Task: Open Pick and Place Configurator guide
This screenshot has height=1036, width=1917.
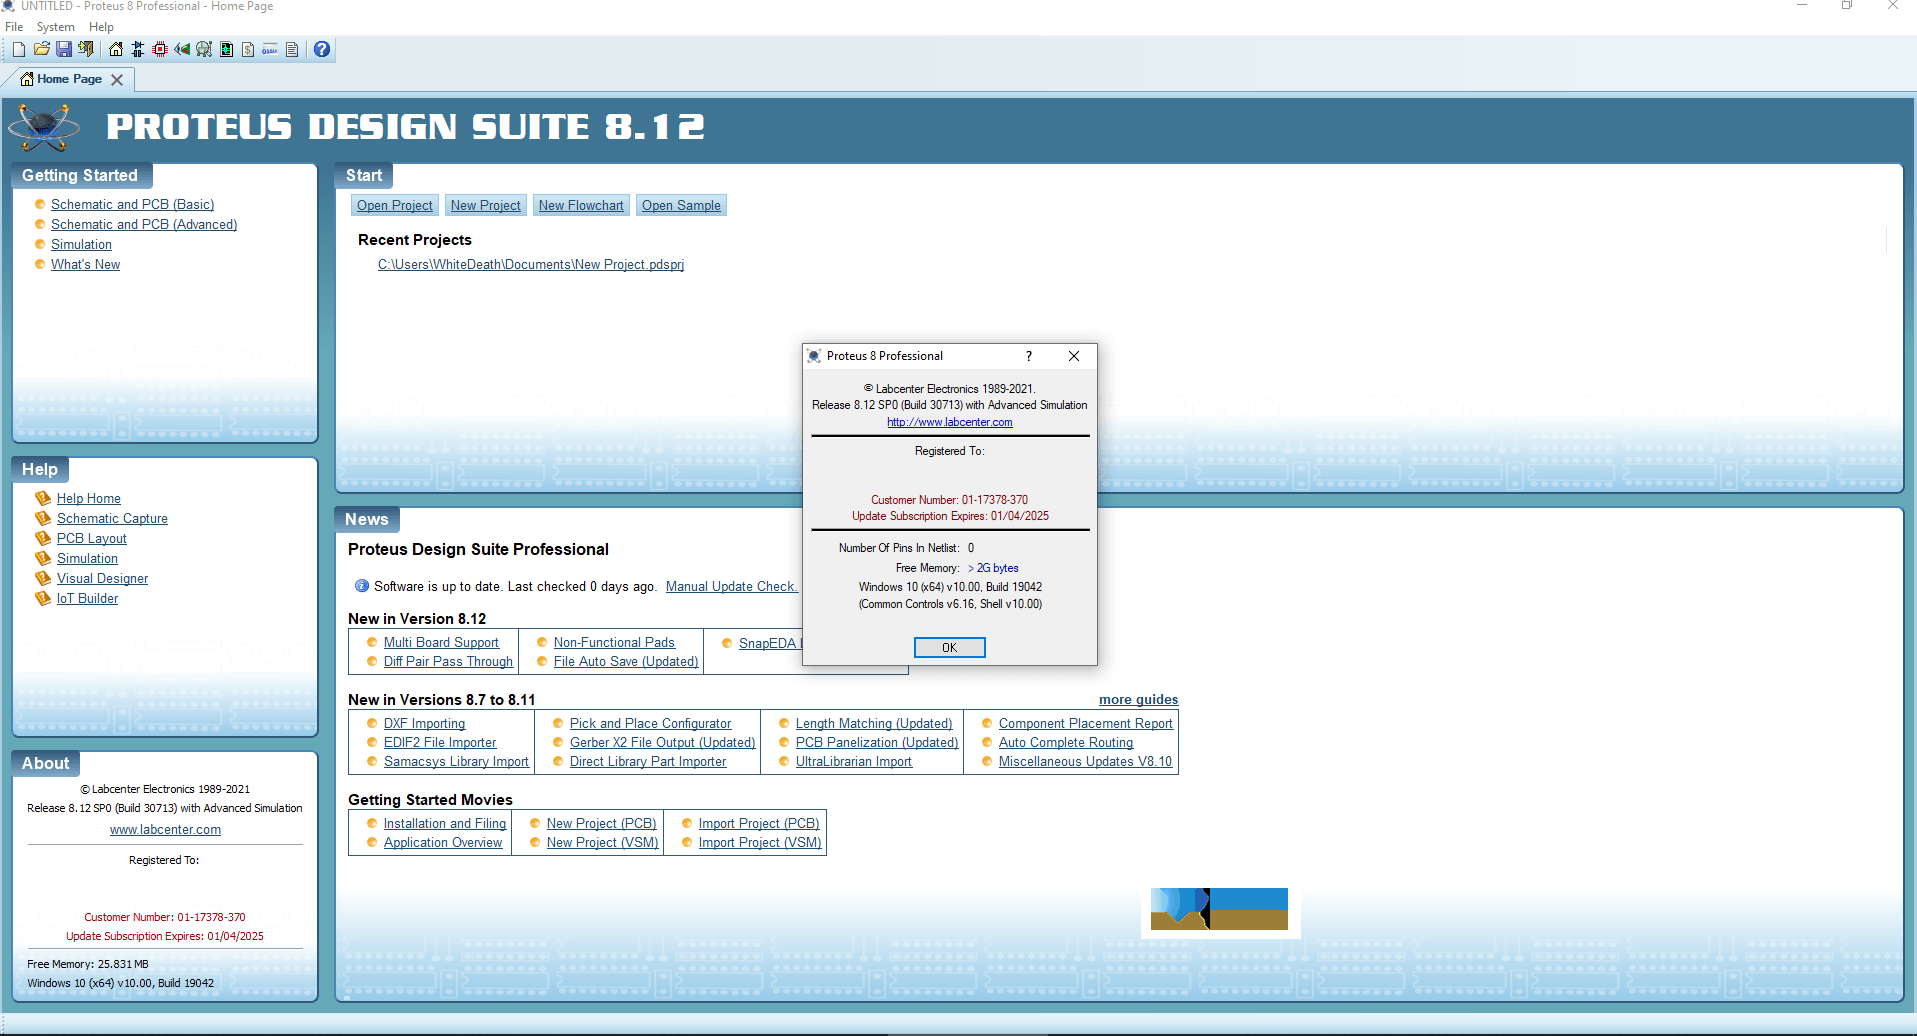Action: click(650, 723)
